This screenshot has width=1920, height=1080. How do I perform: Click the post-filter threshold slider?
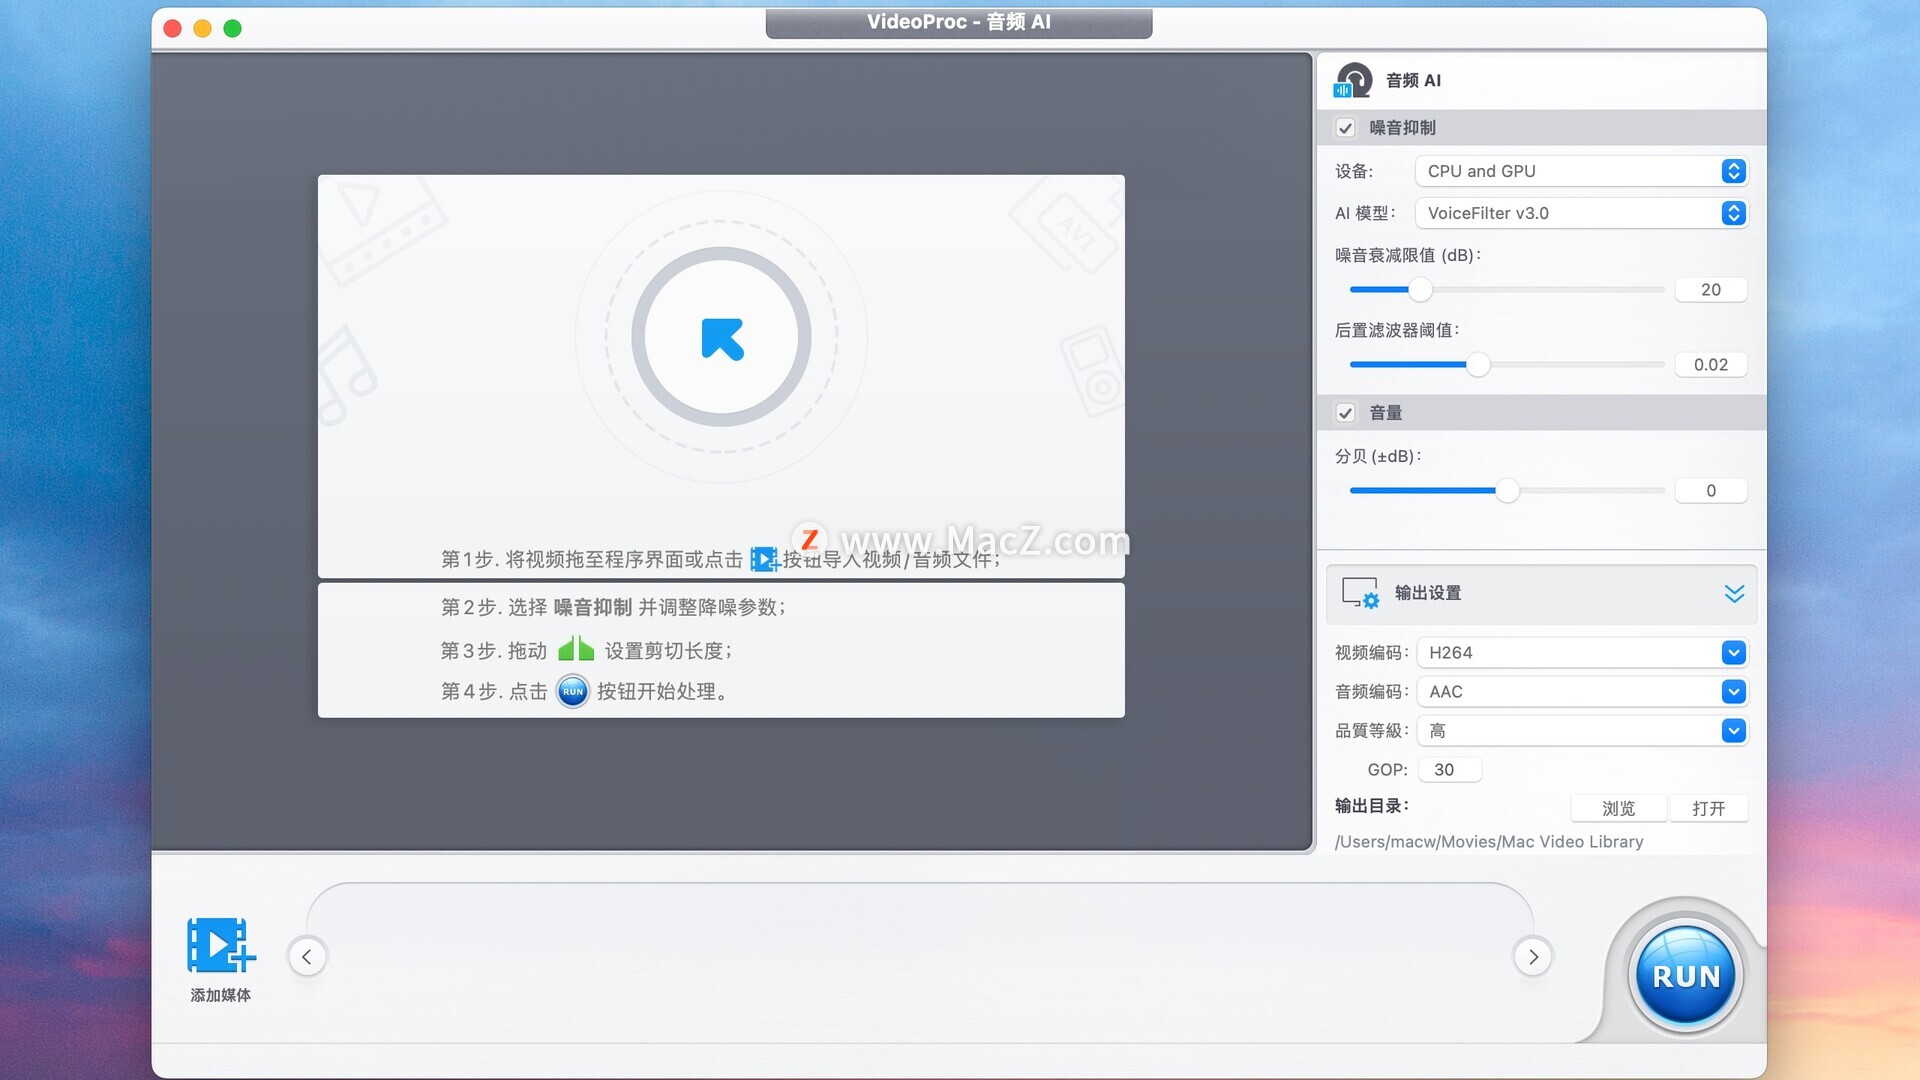(x=1506, y=365)
